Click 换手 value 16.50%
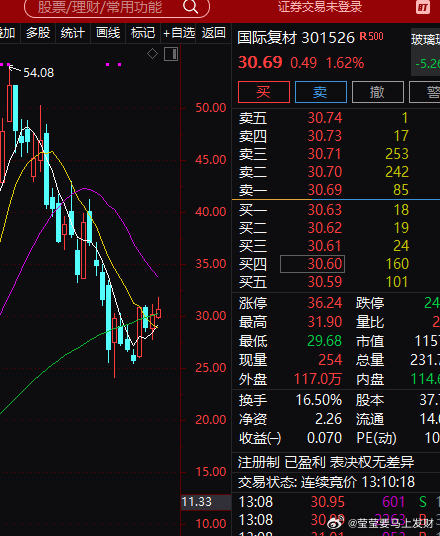This screenshot has width=440, height=536. pyautogui.click(x=319, y=400)
